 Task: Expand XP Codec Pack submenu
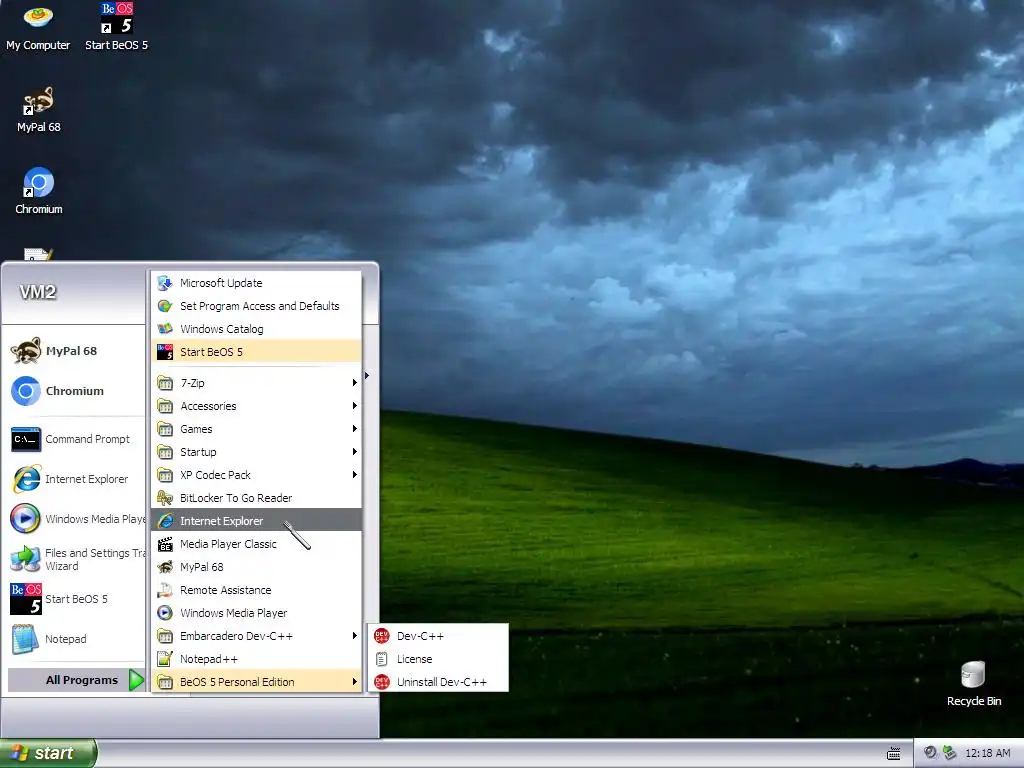pos(257,475)
